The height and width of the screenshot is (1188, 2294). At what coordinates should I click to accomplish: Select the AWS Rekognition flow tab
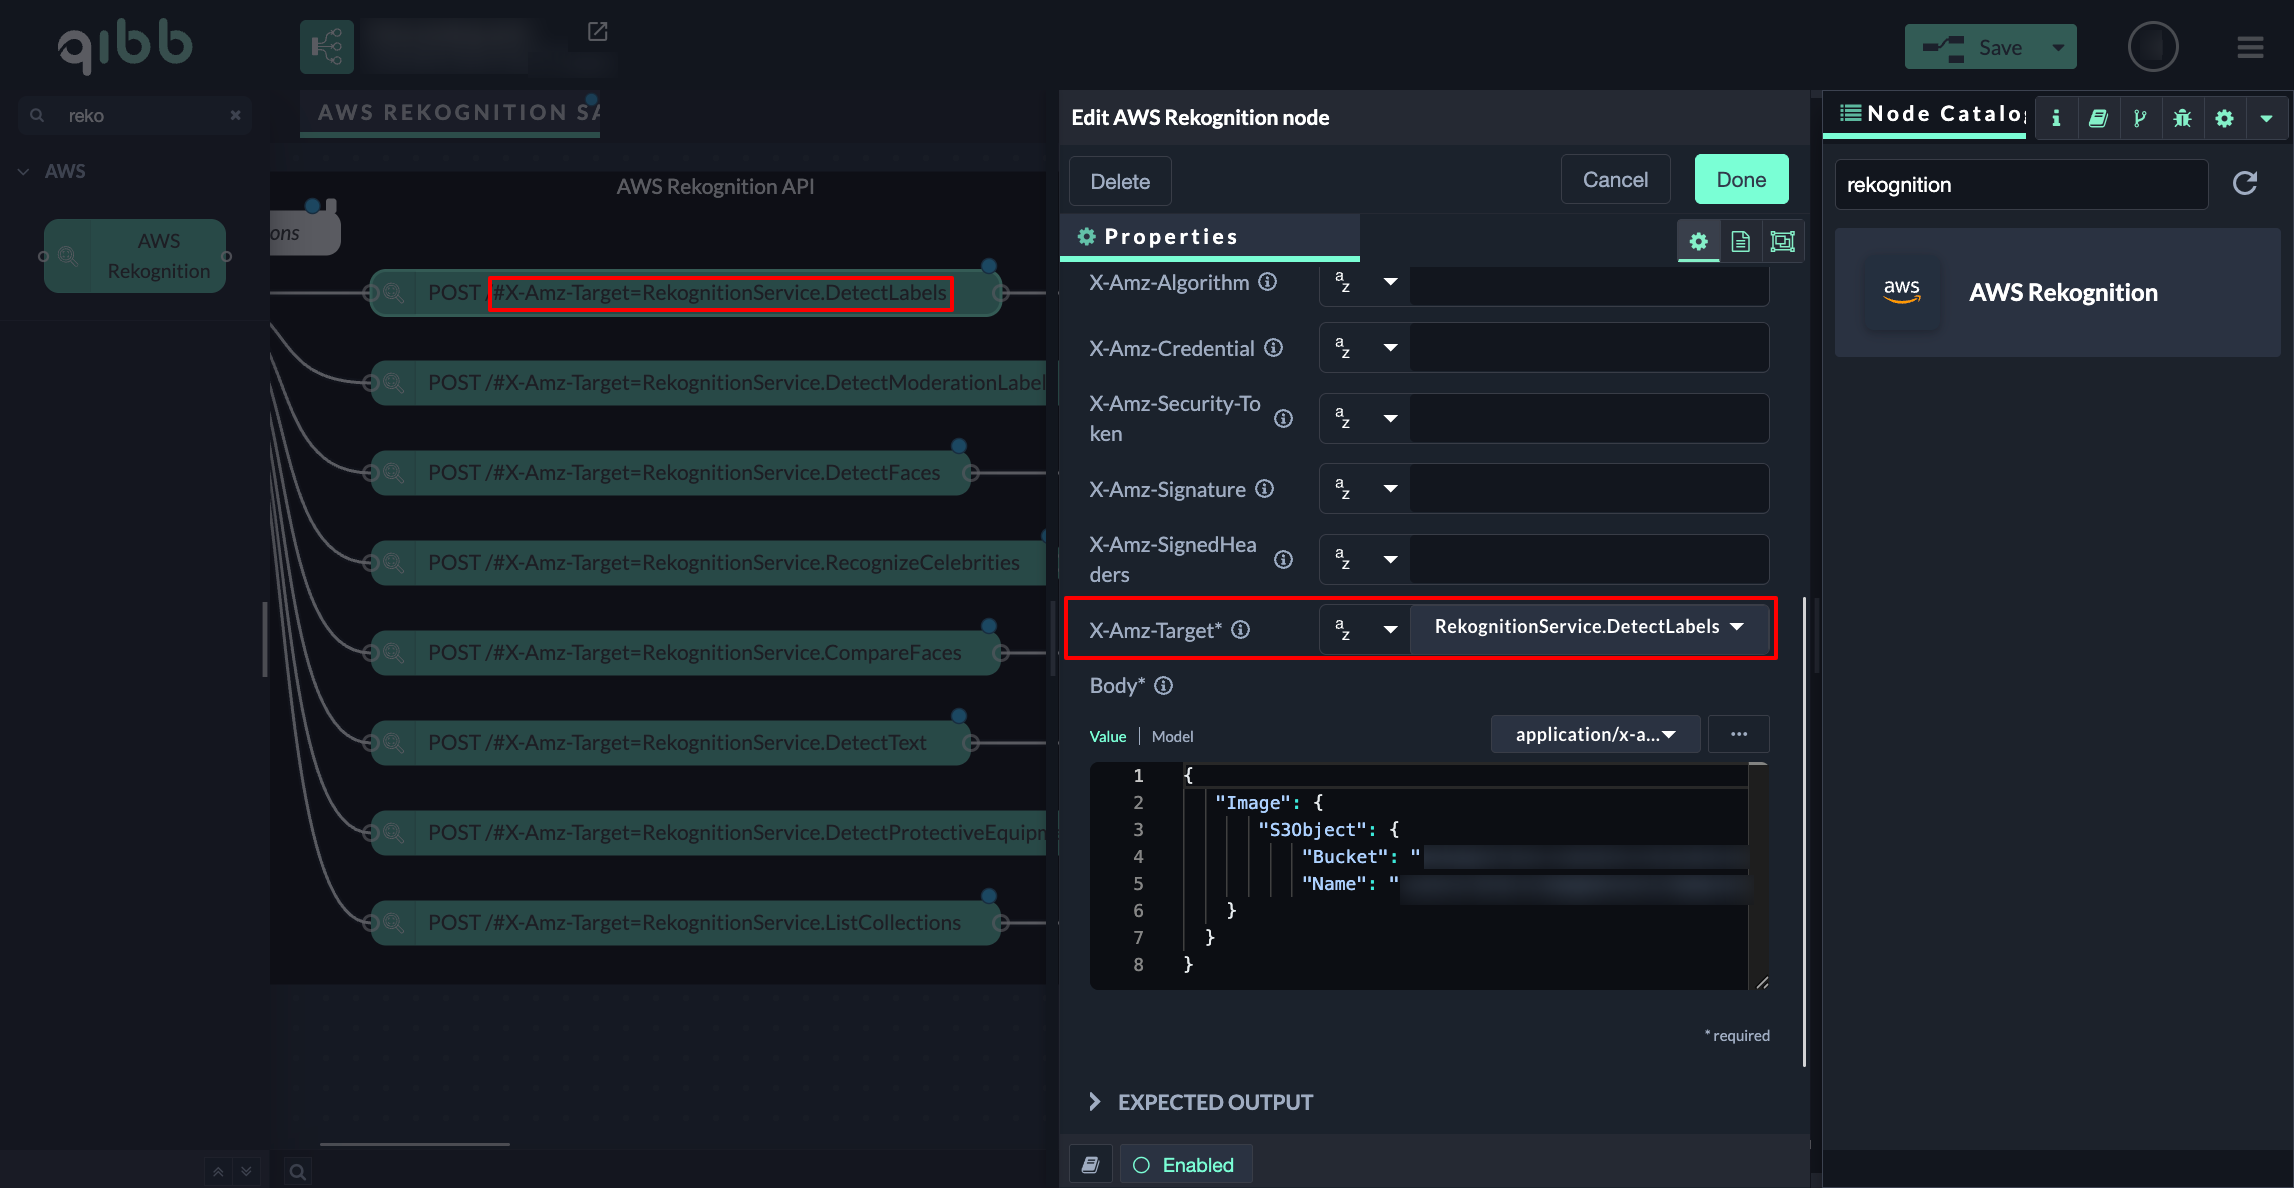(x=455, y=112)
